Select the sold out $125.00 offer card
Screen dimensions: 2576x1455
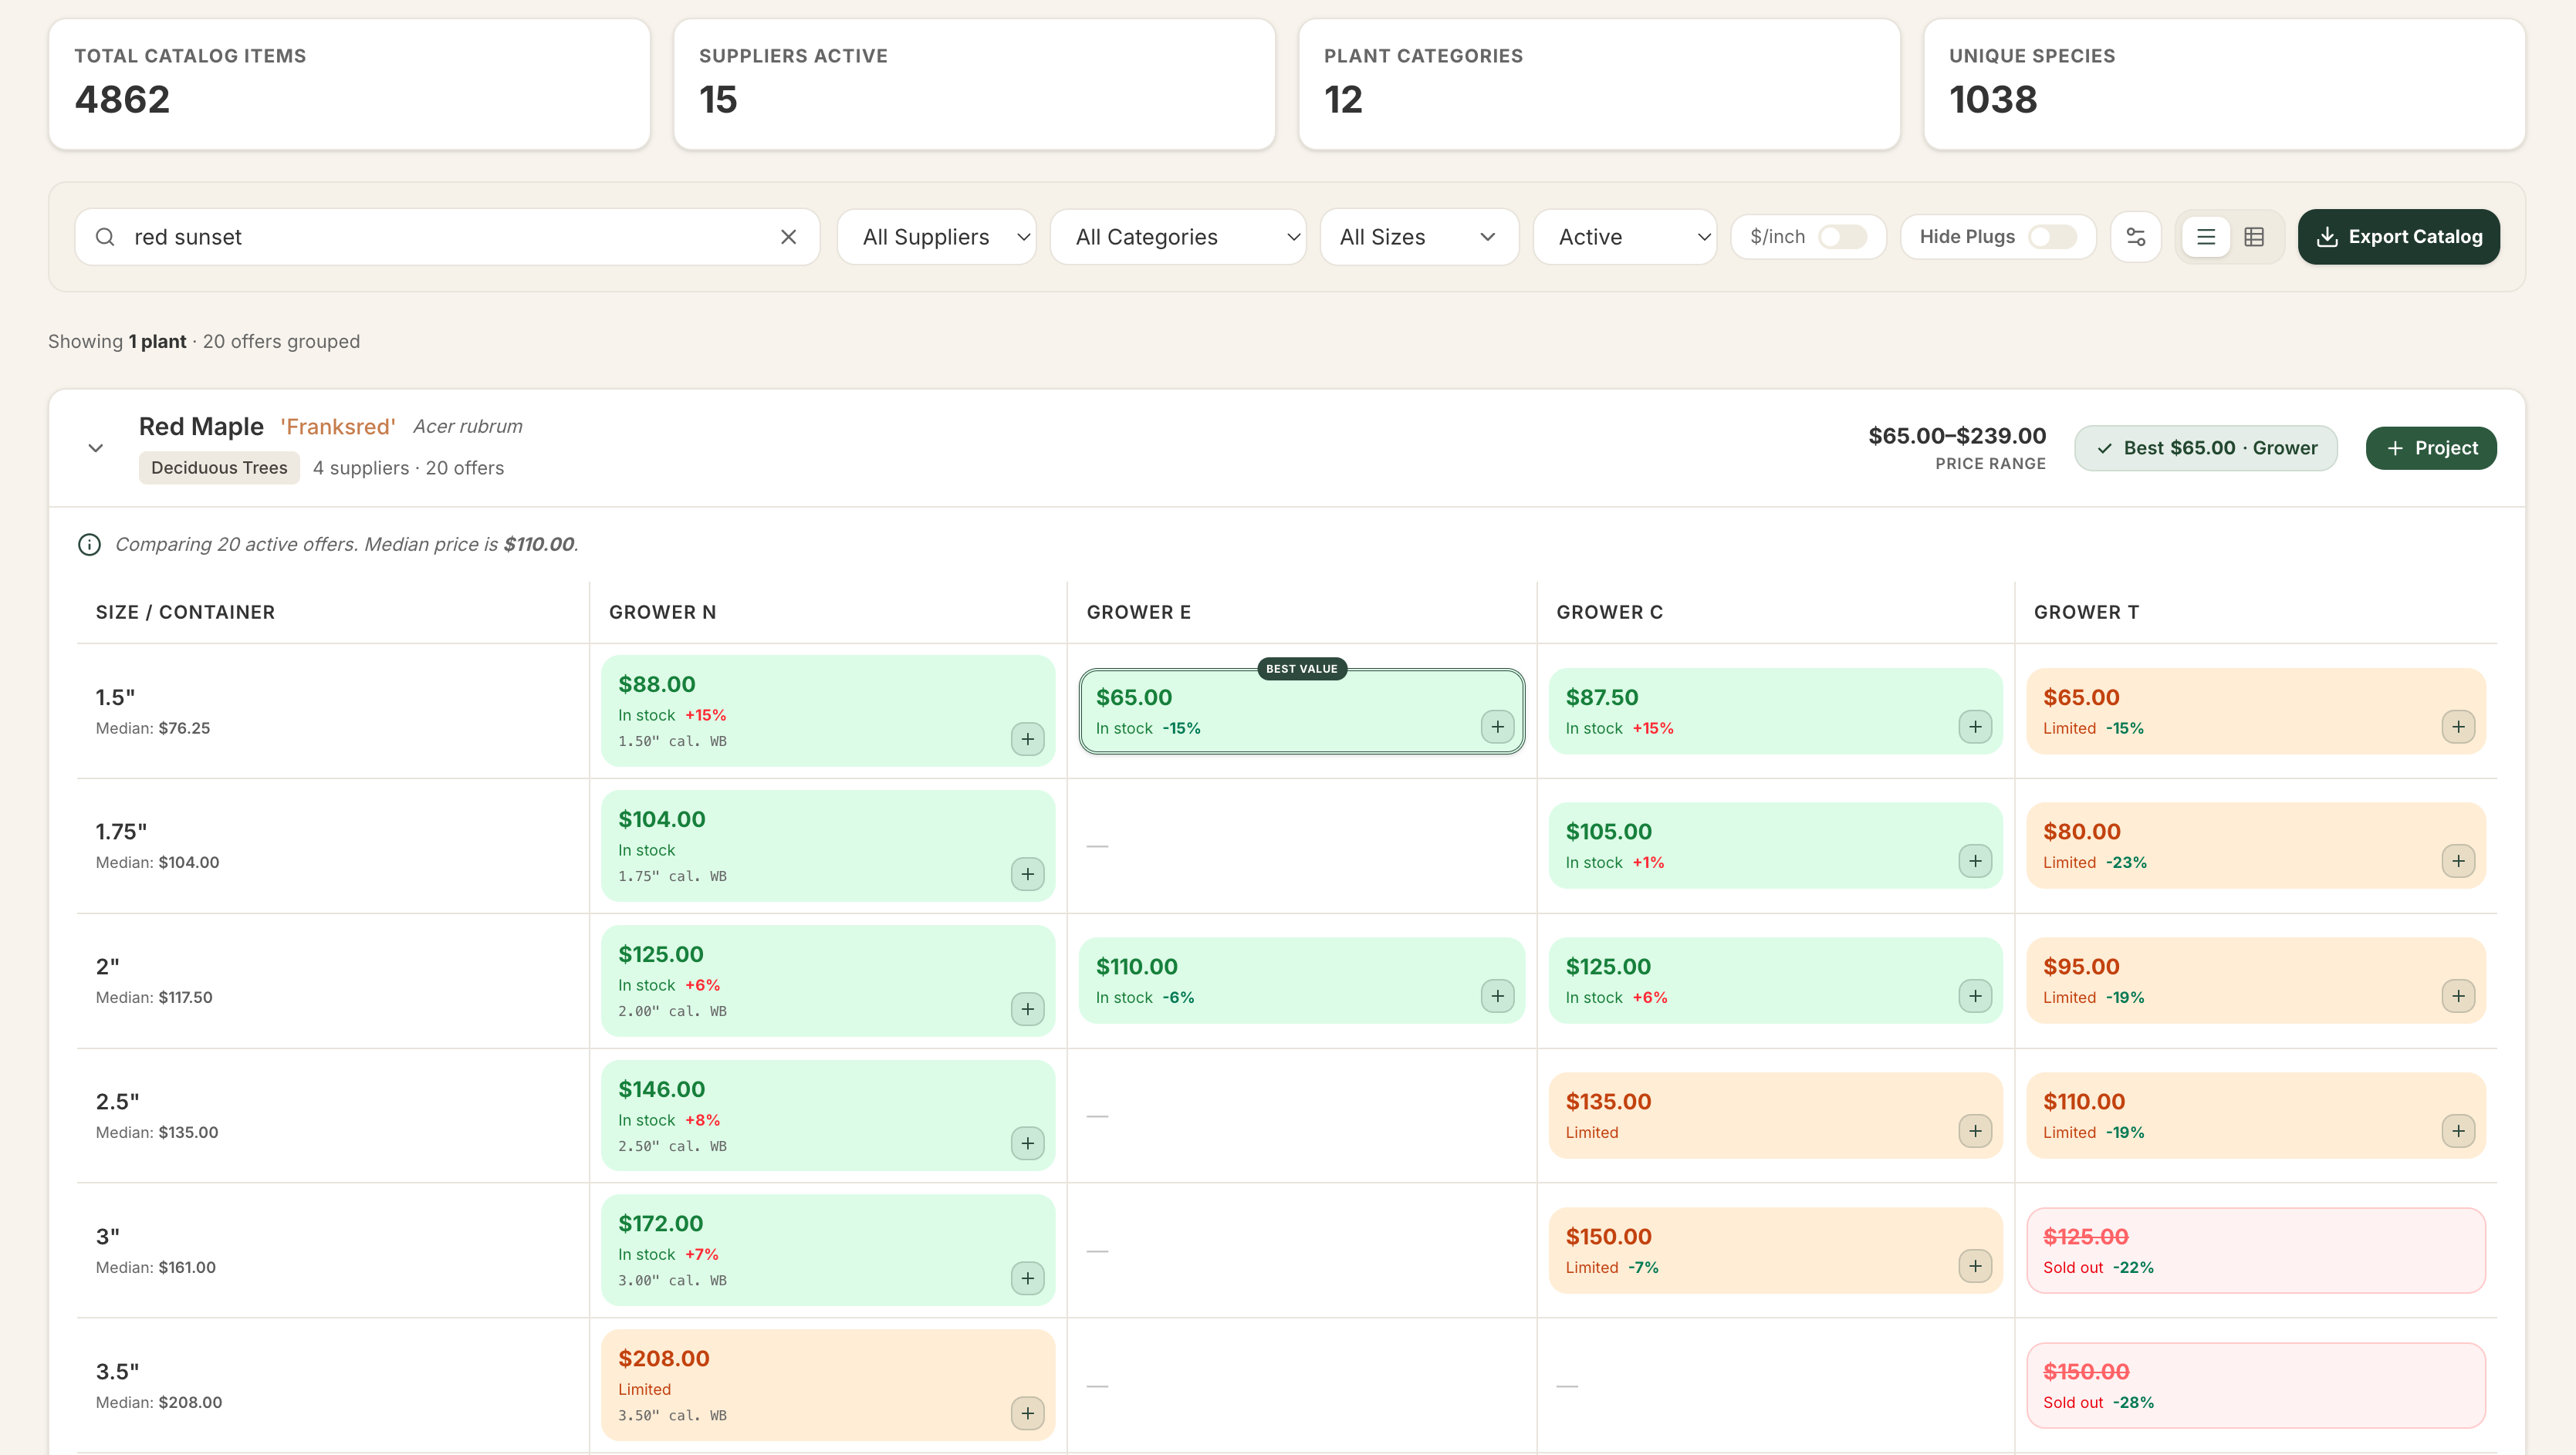click(x=2255, y=1250)
